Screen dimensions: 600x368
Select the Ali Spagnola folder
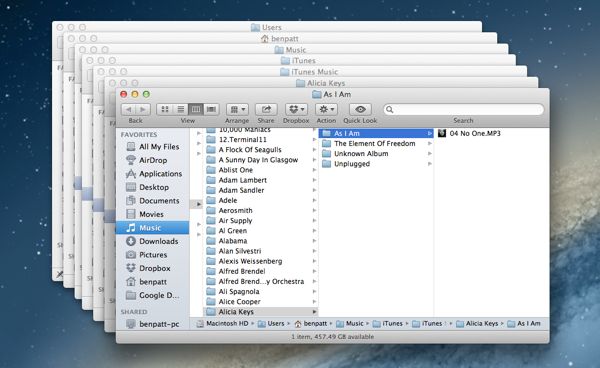coord(260,291)
